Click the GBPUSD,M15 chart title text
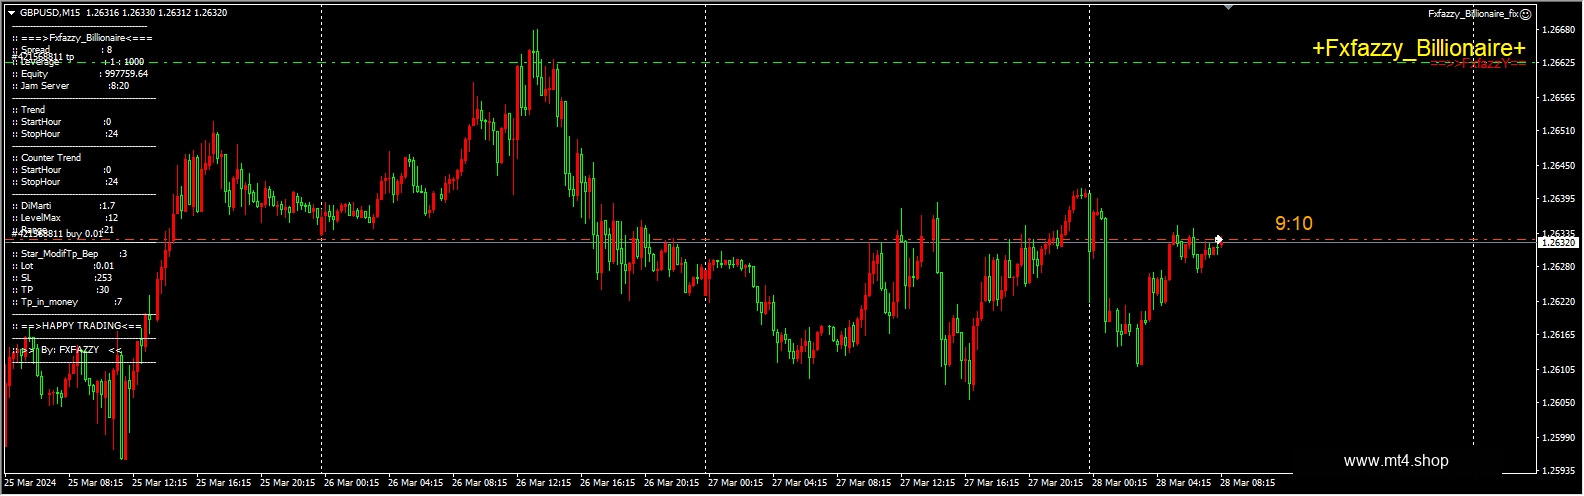The width and height of the screenshot is (1584, 496). point(51,13)
